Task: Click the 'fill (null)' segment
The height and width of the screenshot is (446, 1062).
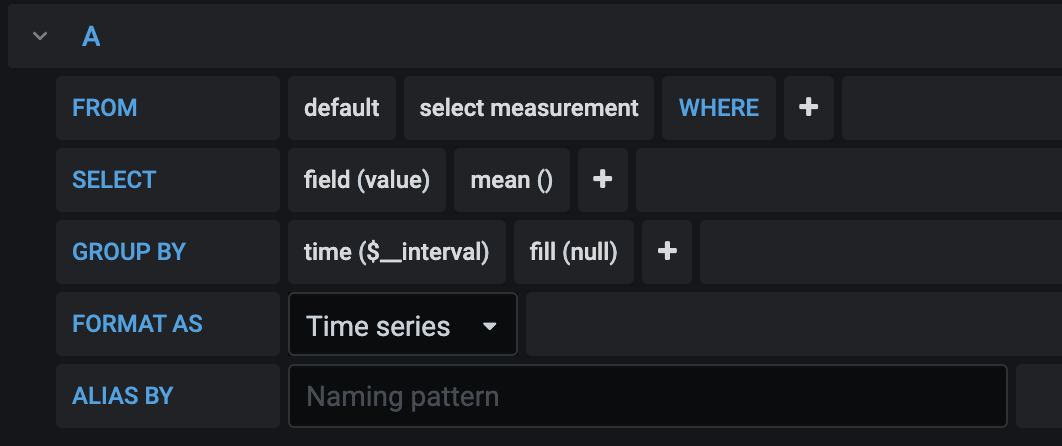Action: [x=574, y=251]
